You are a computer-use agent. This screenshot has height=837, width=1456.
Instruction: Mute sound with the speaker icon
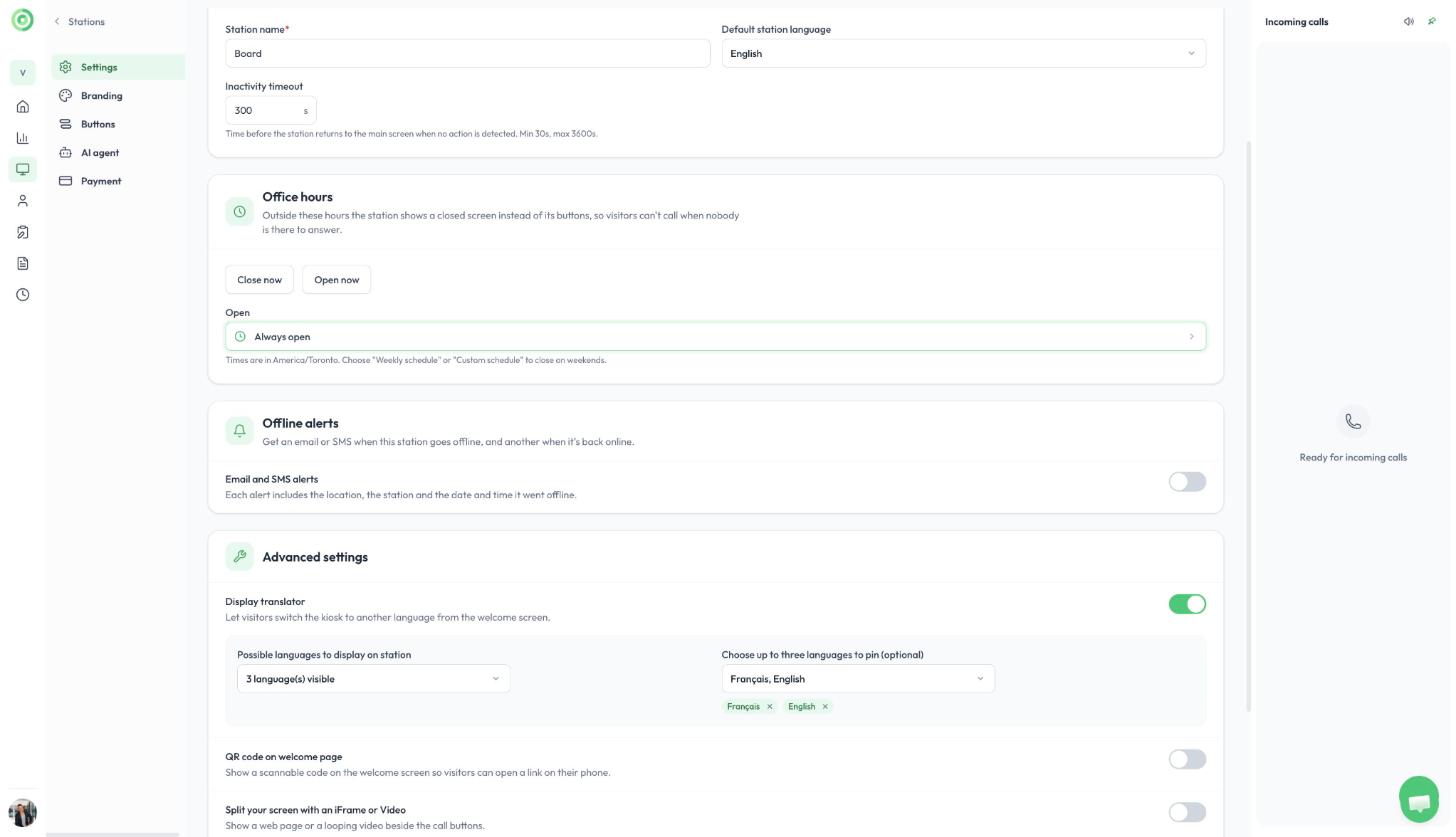click(x=1408, y=22)
